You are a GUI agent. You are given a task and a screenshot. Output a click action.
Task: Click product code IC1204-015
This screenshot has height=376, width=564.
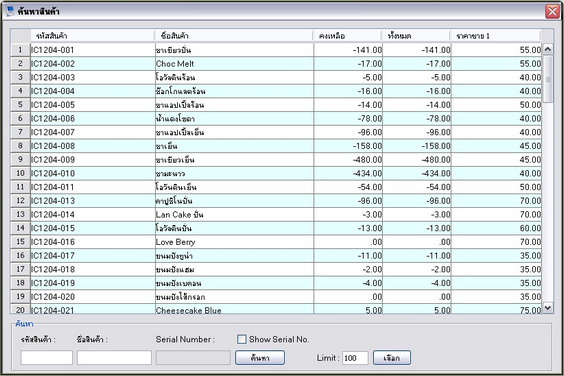(x=53, y=228)
